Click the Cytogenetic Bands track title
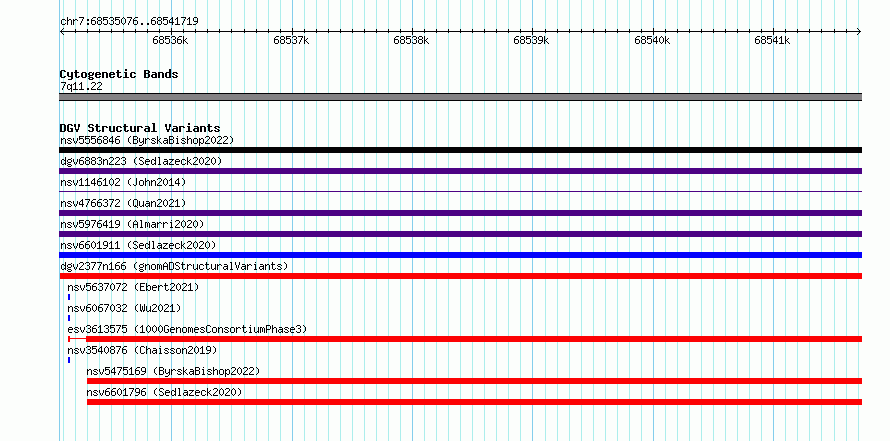Image resolution: width=890 pixels, height=441 pixels. point(119,74)
